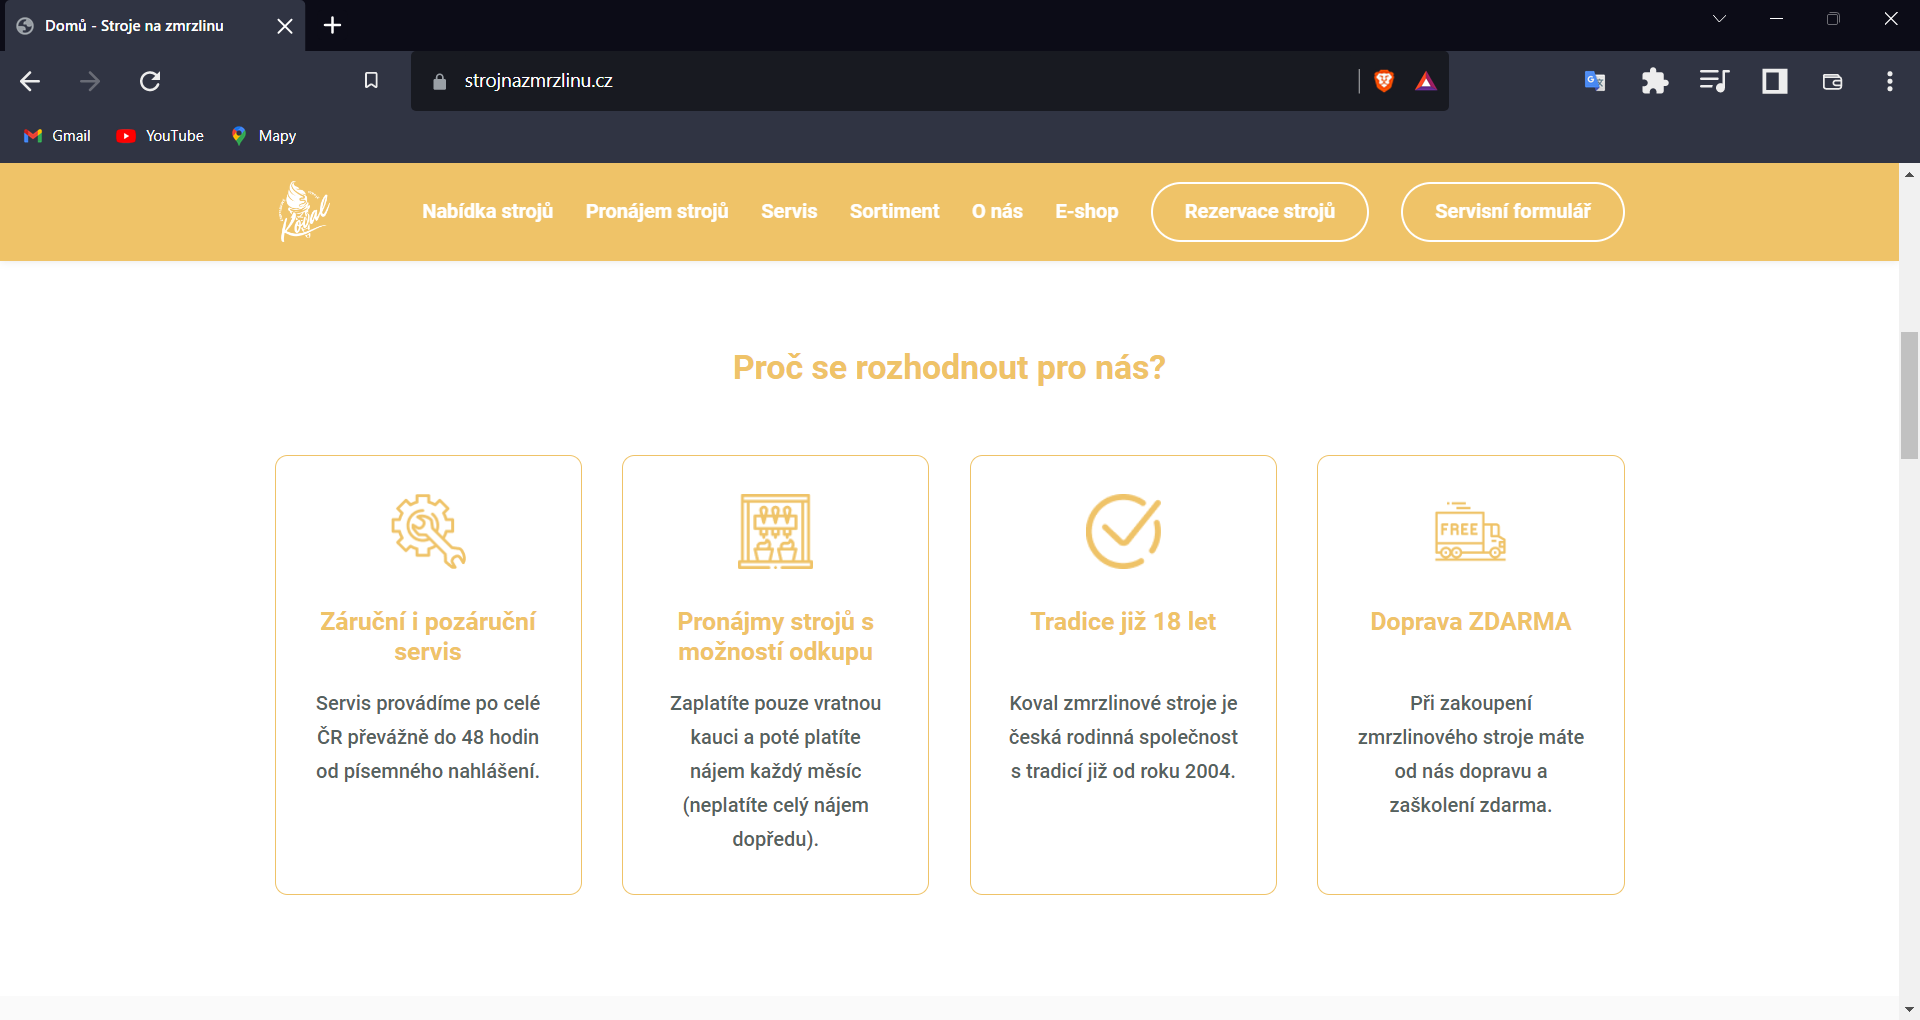1920x1020 pixels.
Task: Click Pronájmy strojů s možností odkupu heading
Action: (x=775, y=636)
